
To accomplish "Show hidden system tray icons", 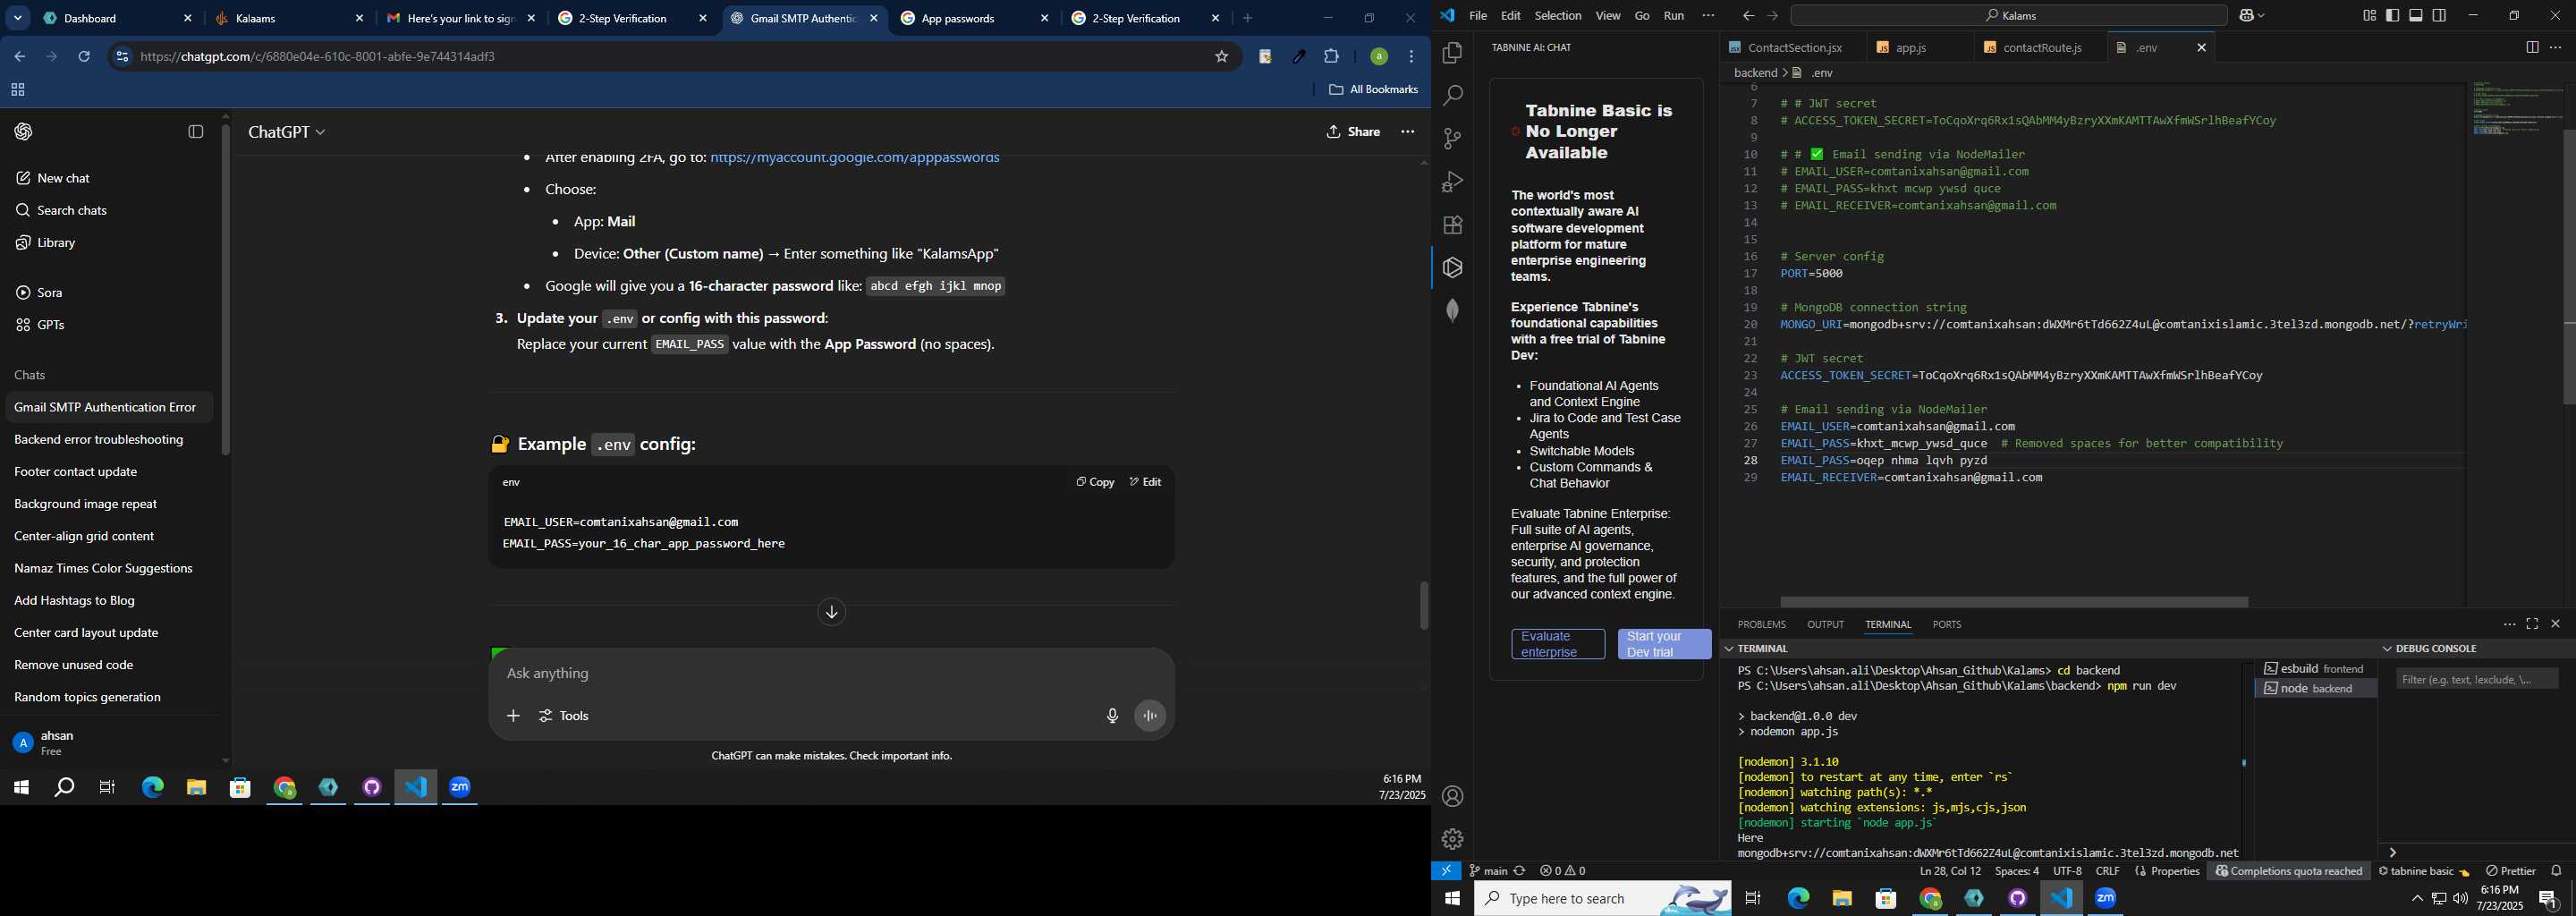I will [2417, 899].
